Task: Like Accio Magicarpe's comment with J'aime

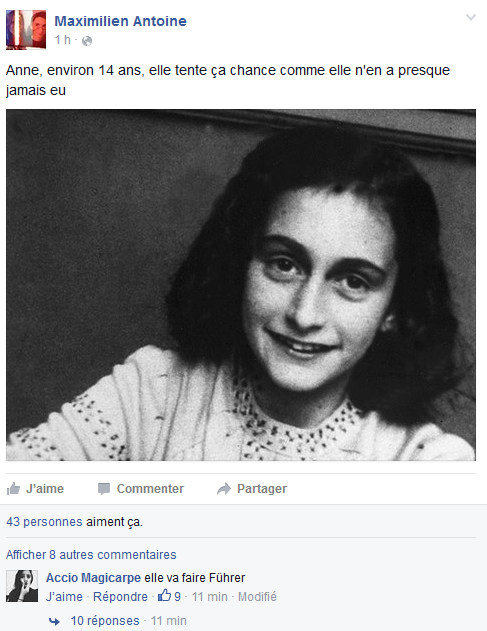Action: click(64, 596)
